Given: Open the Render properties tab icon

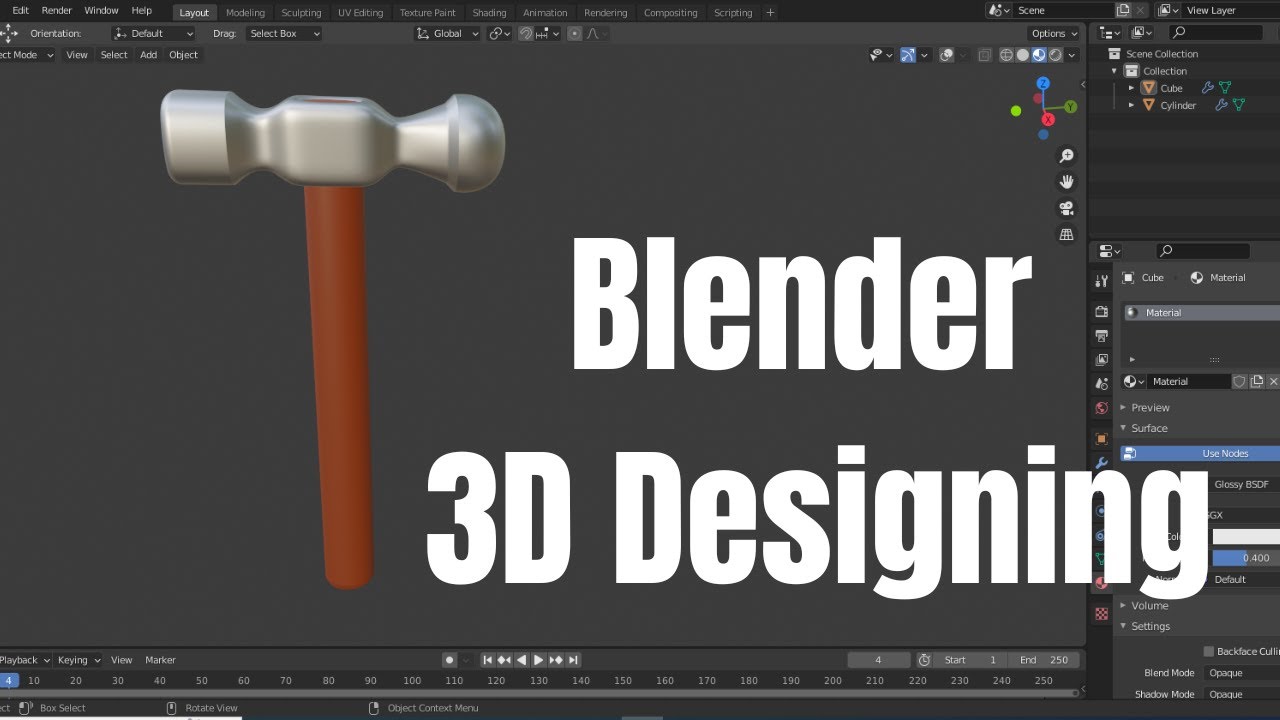Looking at the screenshot, I should coord(1102,312).
